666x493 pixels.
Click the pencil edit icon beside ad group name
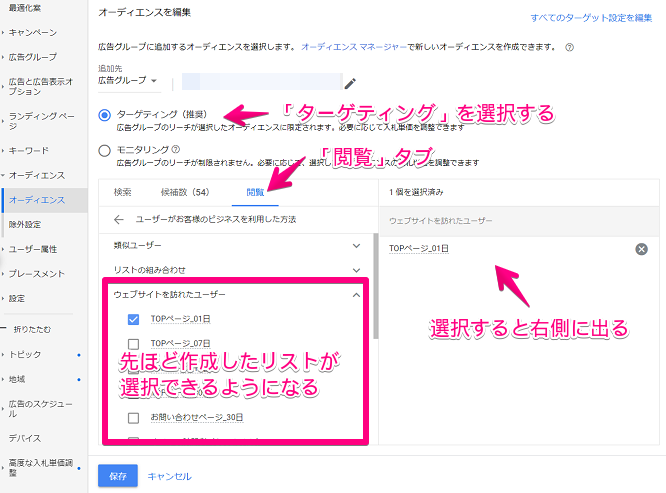point(350,83)
